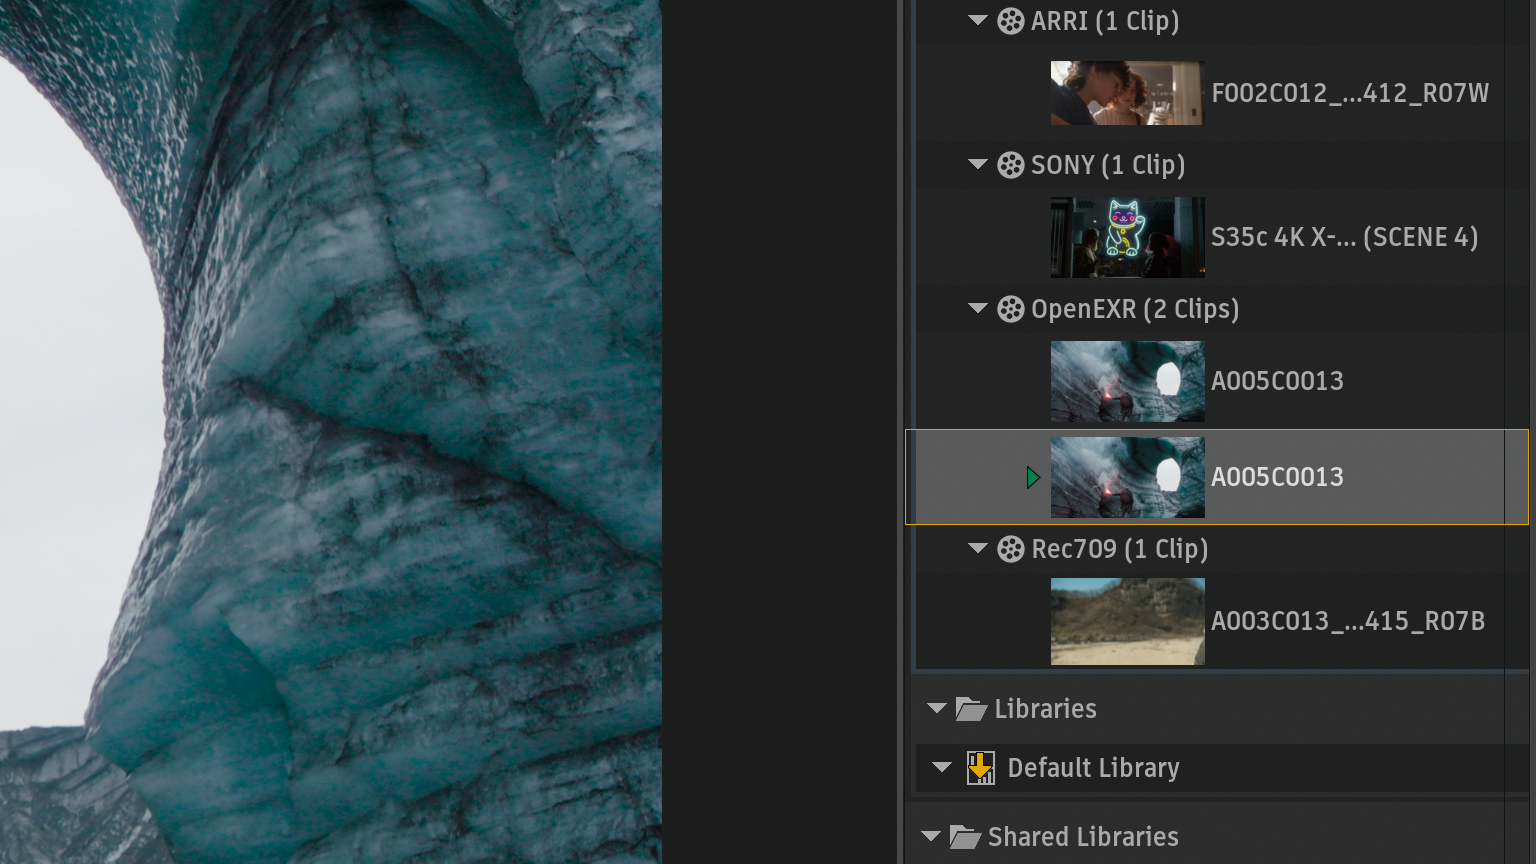Viewport: 1536px width, 864px height.
Task: Click the F002C012_...412_R07W clip name
Action: (1350, 93)
